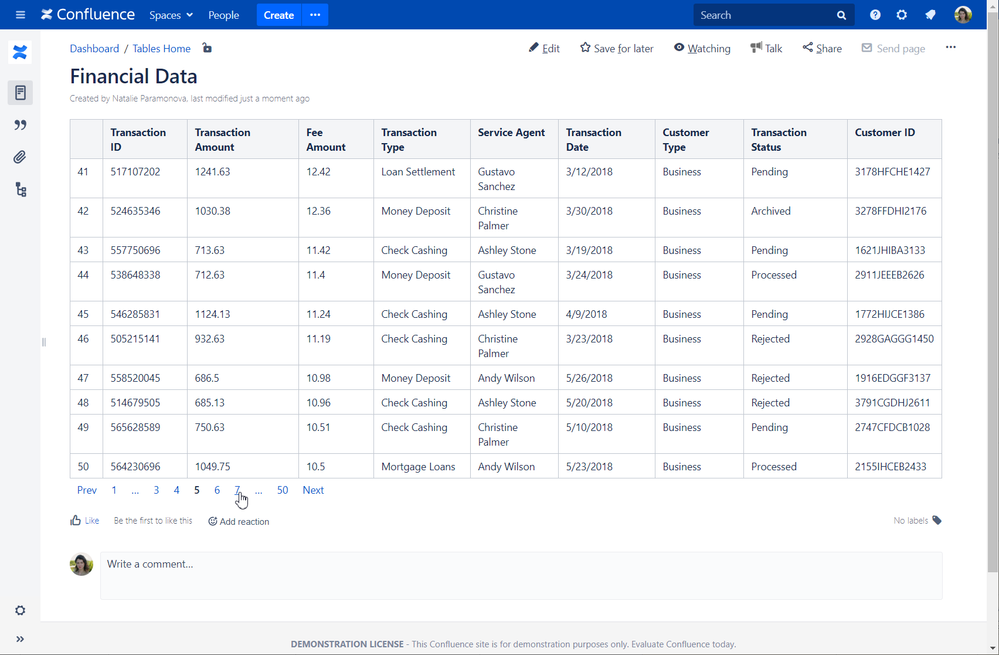
Task: Open the page actions ellipsis menu
Action: point(951,48)
